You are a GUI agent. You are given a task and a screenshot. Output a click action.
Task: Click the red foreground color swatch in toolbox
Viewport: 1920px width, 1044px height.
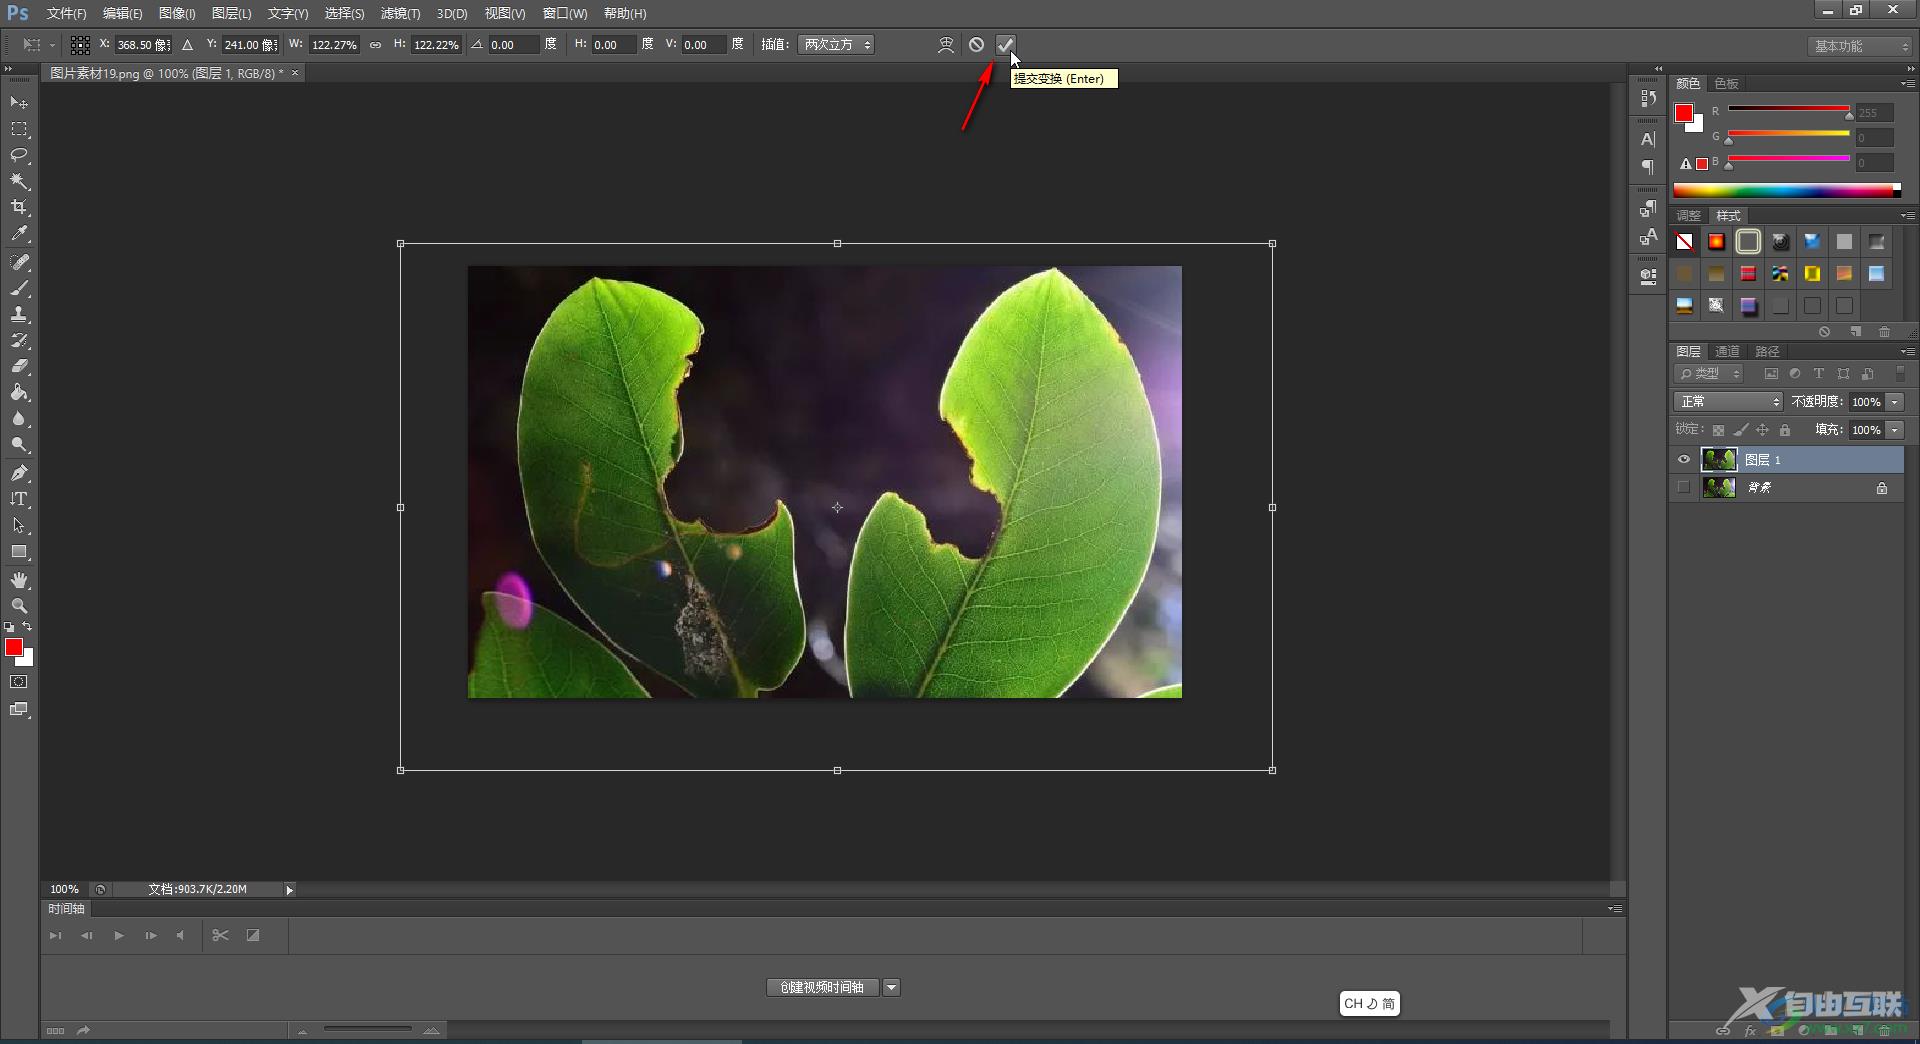point(14,647)
